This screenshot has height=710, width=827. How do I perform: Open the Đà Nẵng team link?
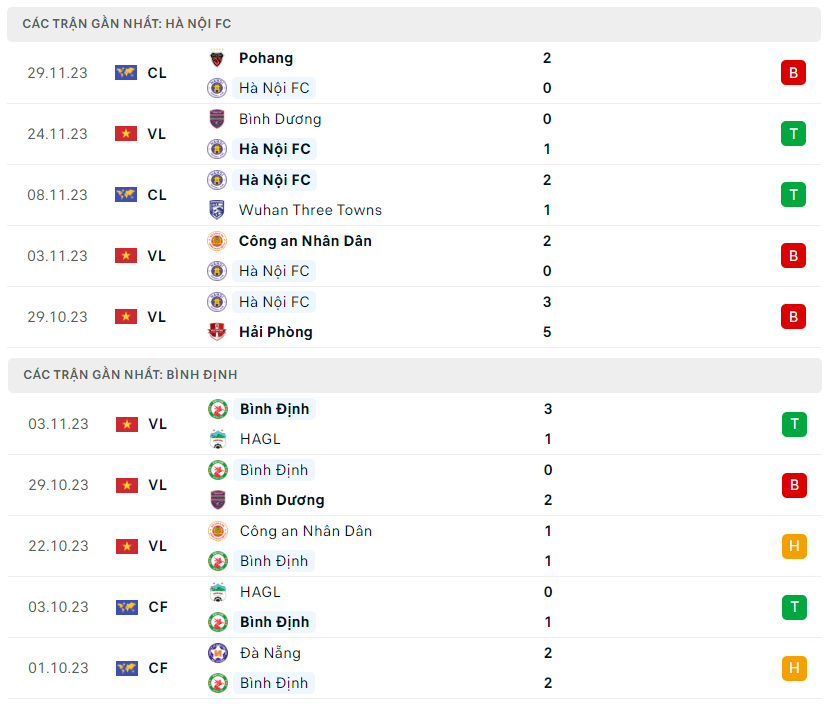(x=270, y=653)
